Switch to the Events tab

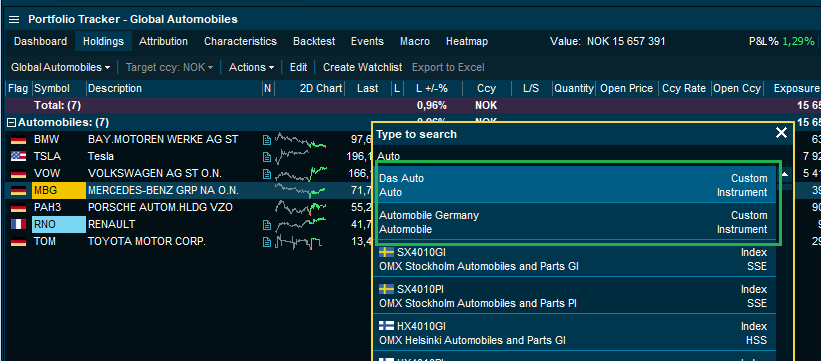(x=367, y=41)
